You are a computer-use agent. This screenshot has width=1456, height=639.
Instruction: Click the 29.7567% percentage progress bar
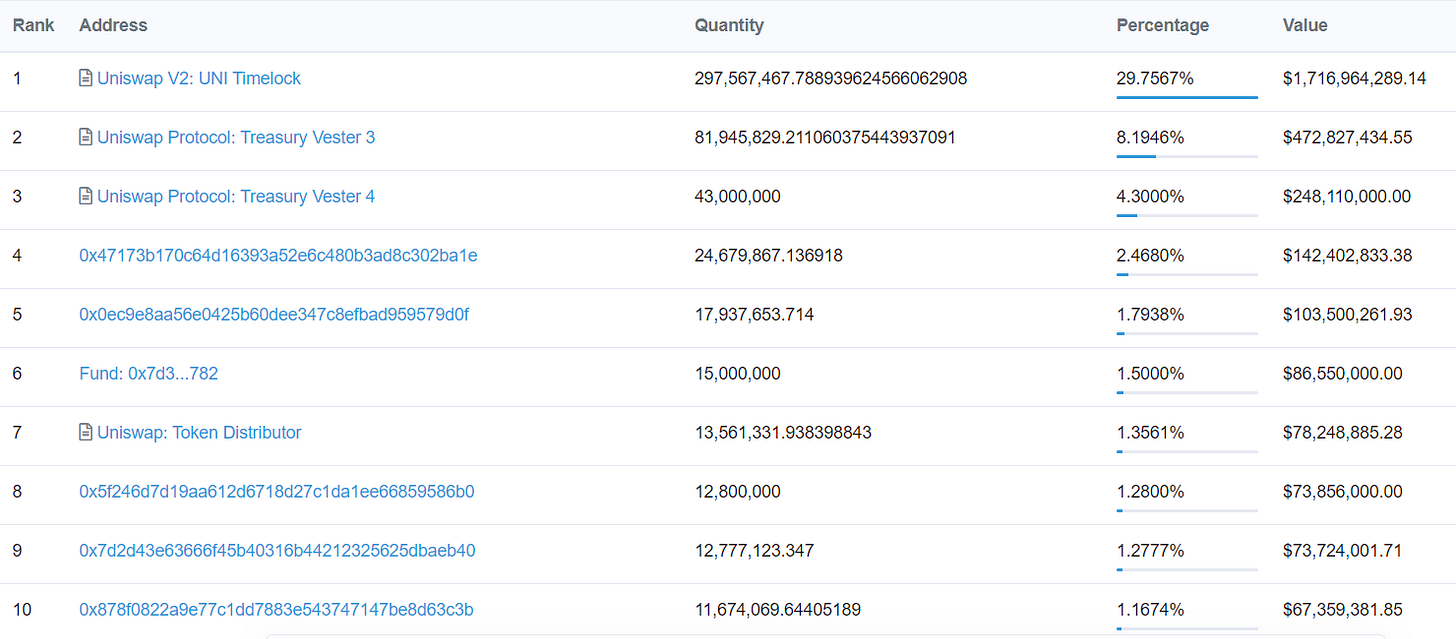click(x=1187, y=97)
